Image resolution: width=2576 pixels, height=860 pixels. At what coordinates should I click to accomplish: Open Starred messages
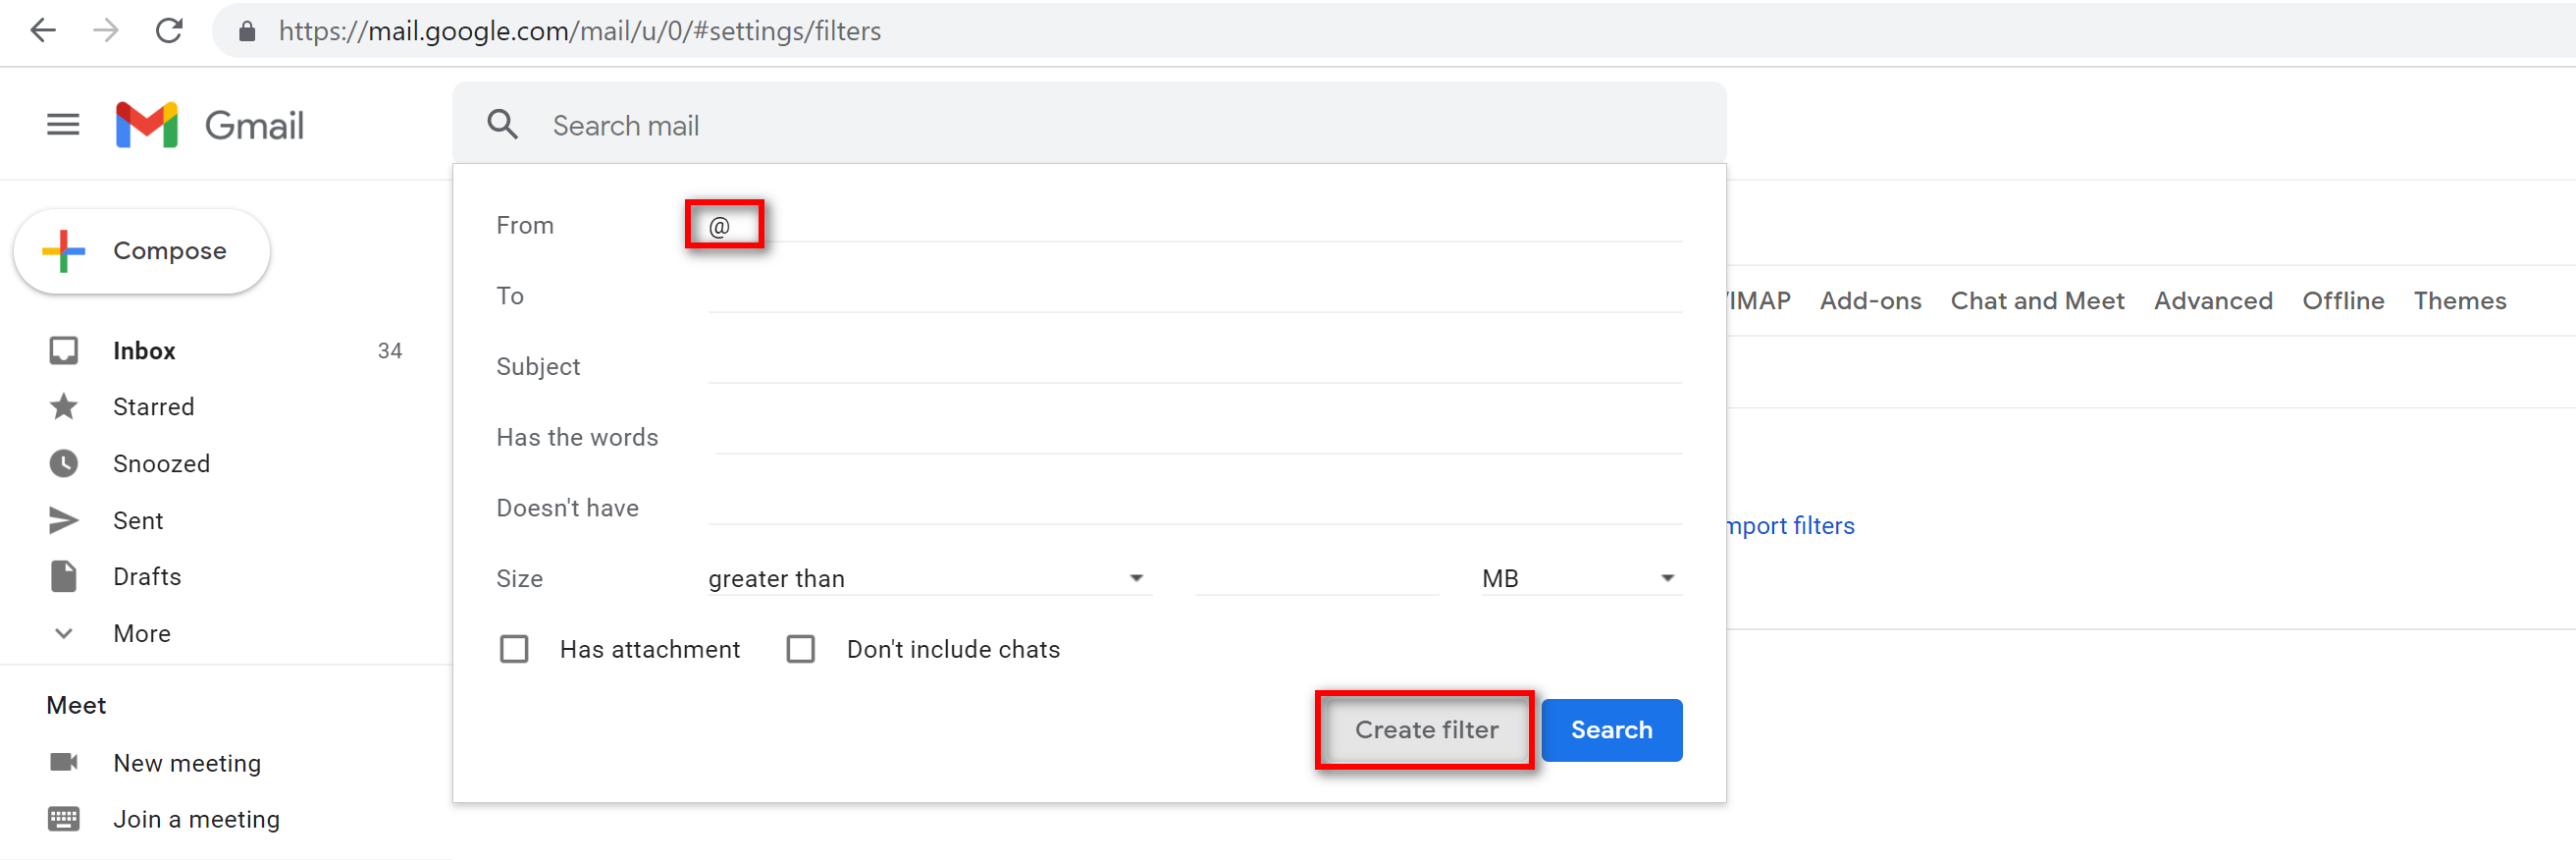pos(153,407)
